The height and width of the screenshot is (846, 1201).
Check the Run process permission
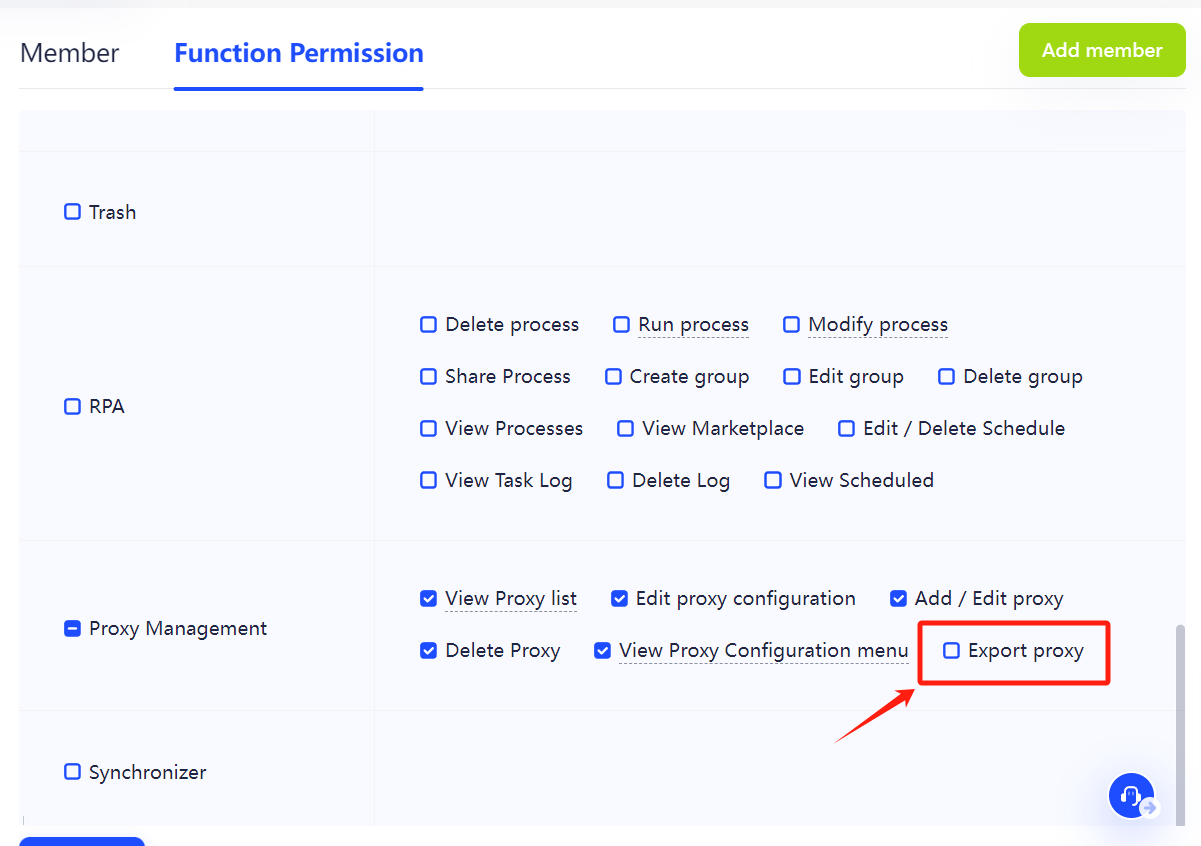(x=621, y=325)
